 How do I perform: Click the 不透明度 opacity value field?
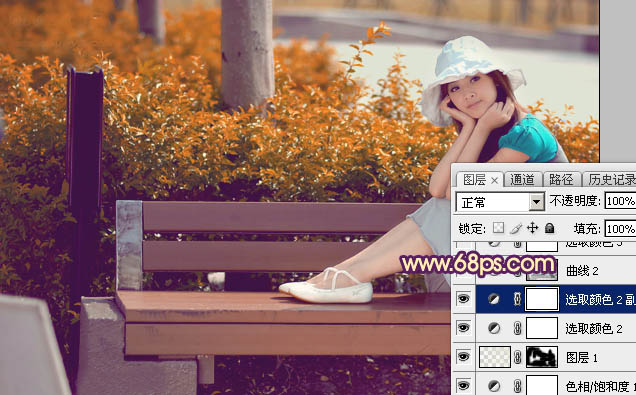pyautogui.click(x=620, y=201)
